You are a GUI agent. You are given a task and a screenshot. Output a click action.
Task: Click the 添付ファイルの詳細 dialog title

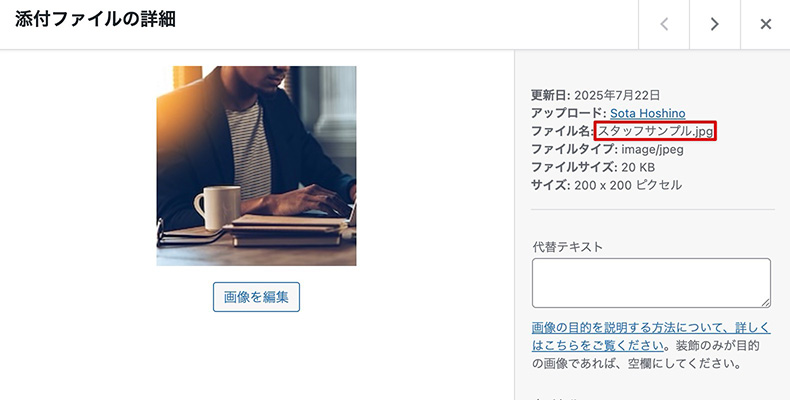pos(95,19)
